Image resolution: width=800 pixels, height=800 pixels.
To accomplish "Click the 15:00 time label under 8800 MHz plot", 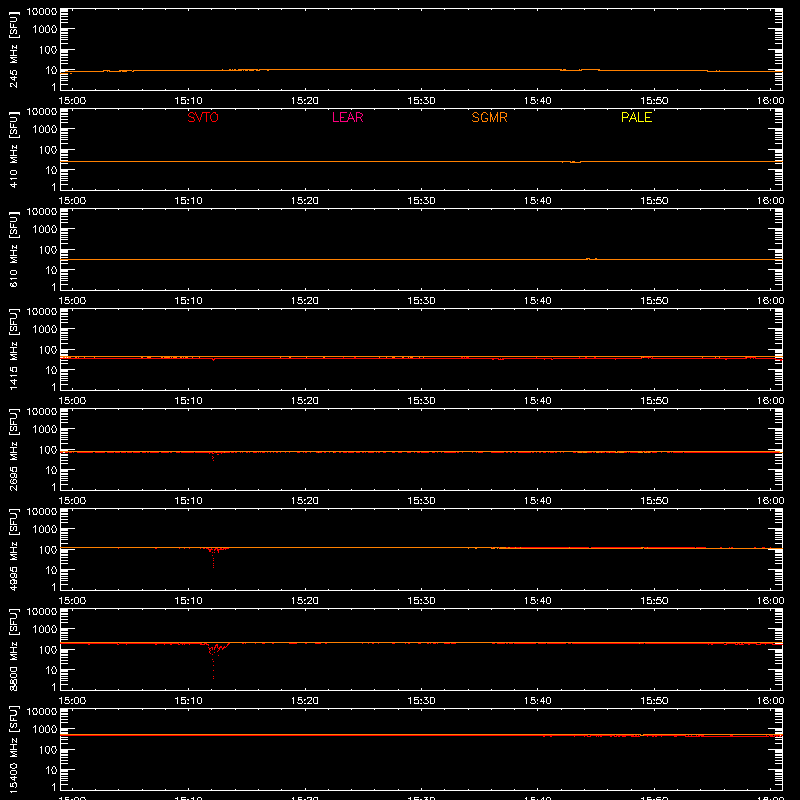I will 72,701.
